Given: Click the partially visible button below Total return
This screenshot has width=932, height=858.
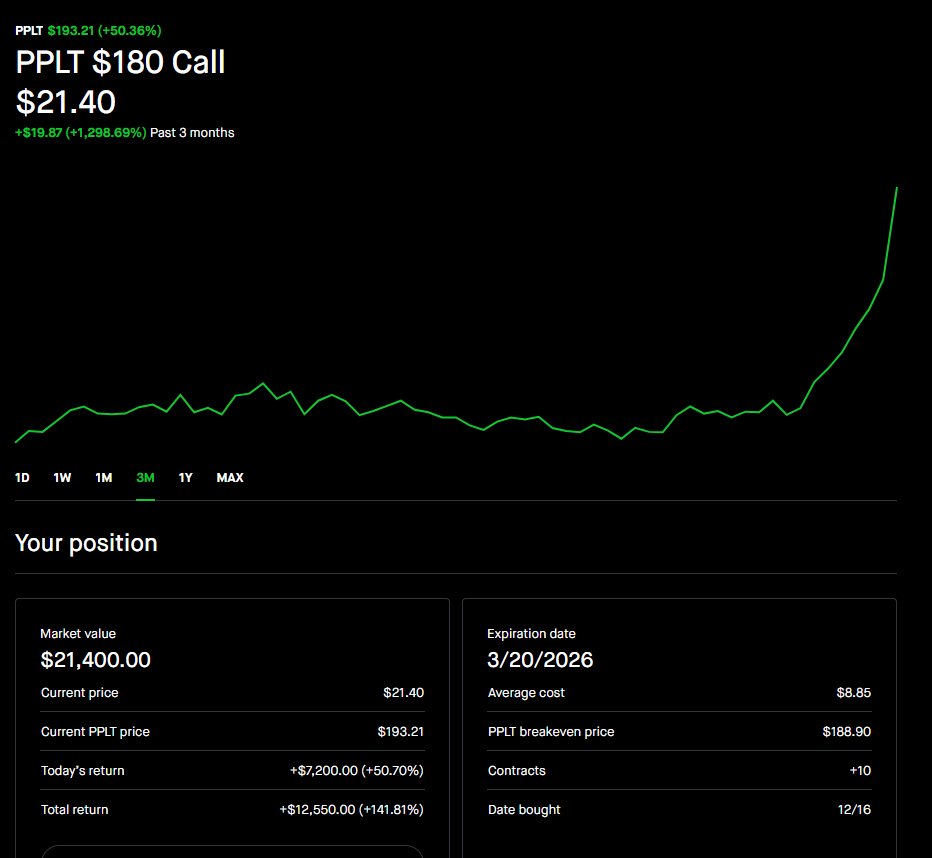Looking at the screenshot, I should 232,851.
